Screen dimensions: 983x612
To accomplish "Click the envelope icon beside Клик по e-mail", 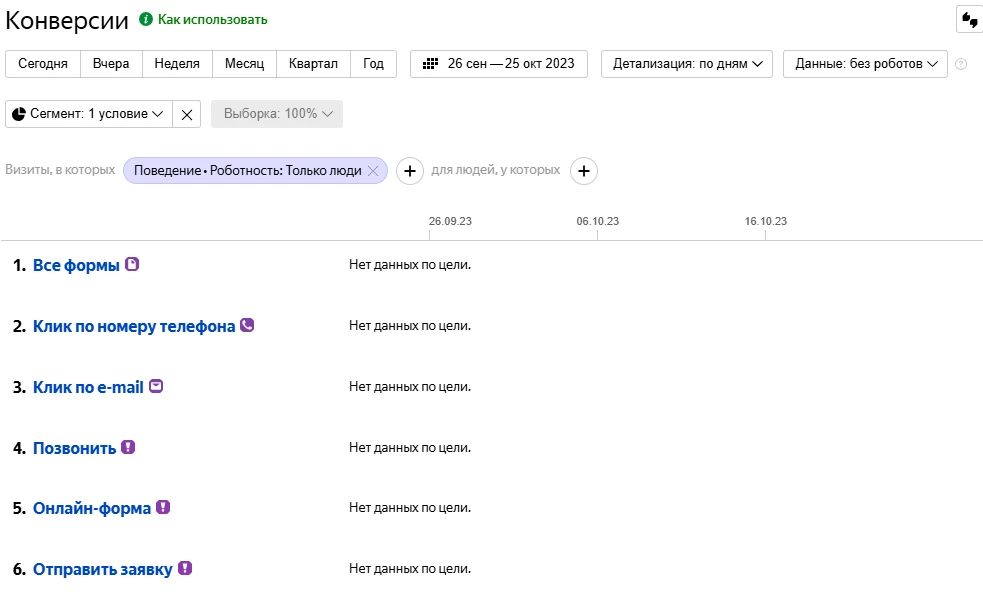I will (x=156, y=386).
